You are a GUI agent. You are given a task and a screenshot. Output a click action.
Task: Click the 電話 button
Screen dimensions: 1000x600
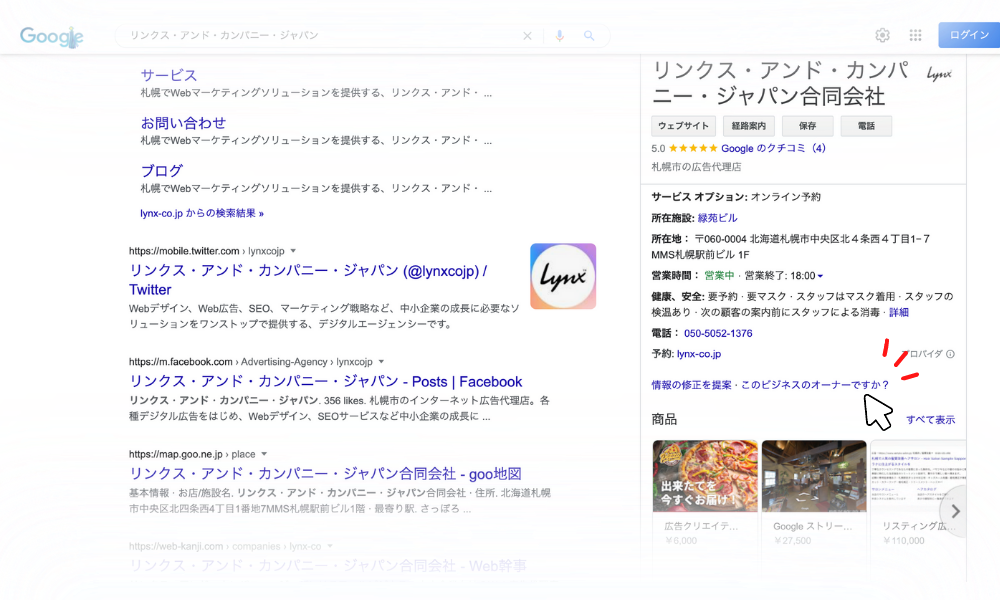pyautogui.click(x=866, y=126)
